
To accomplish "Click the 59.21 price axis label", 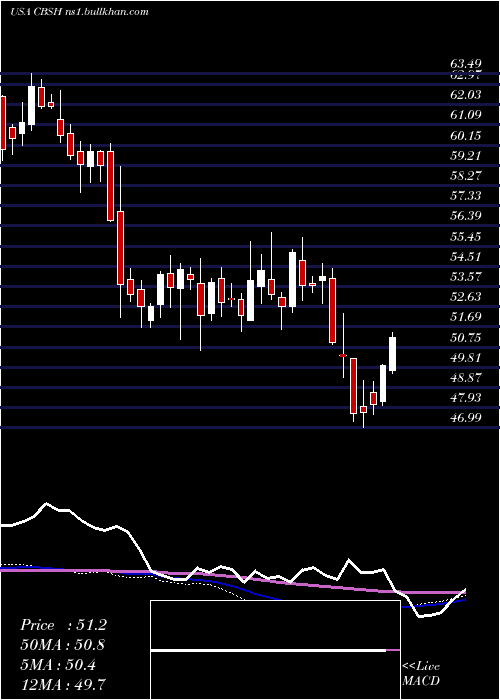I will pos(465,155).
